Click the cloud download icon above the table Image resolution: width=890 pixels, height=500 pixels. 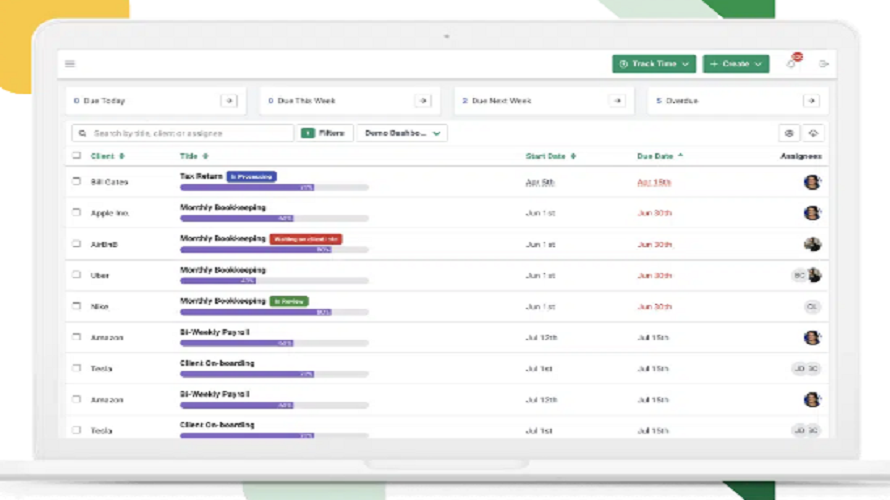pyautogui.click(x=813, y=133)
